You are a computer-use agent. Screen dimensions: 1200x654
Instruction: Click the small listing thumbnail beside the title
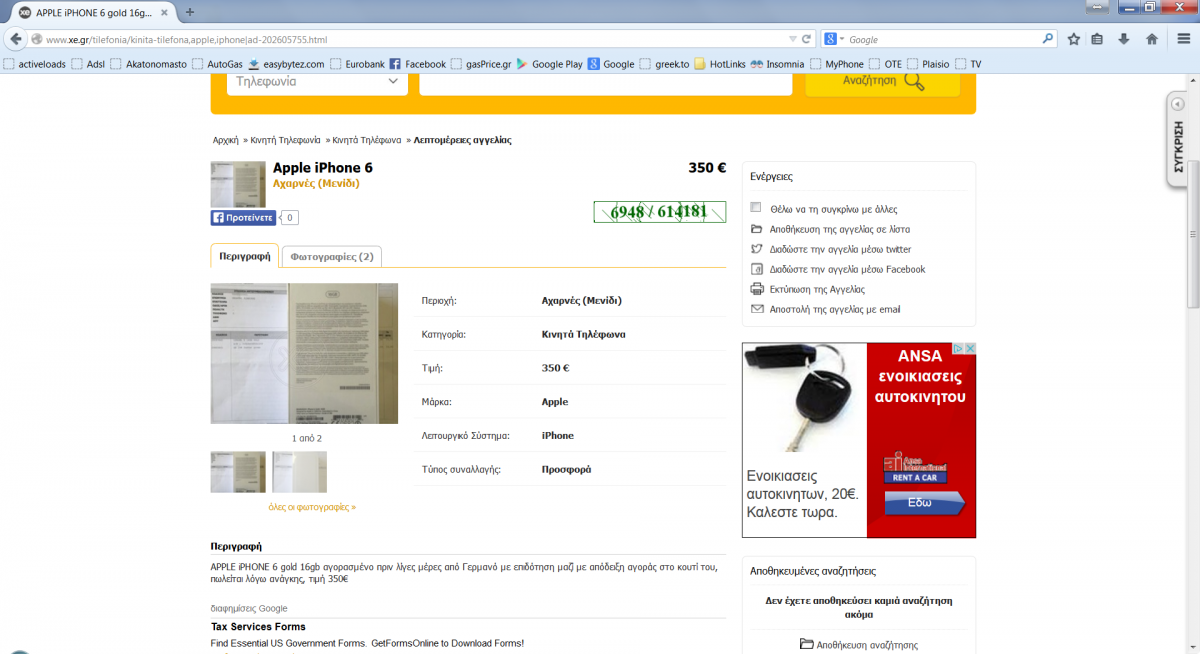pos(238,184)
